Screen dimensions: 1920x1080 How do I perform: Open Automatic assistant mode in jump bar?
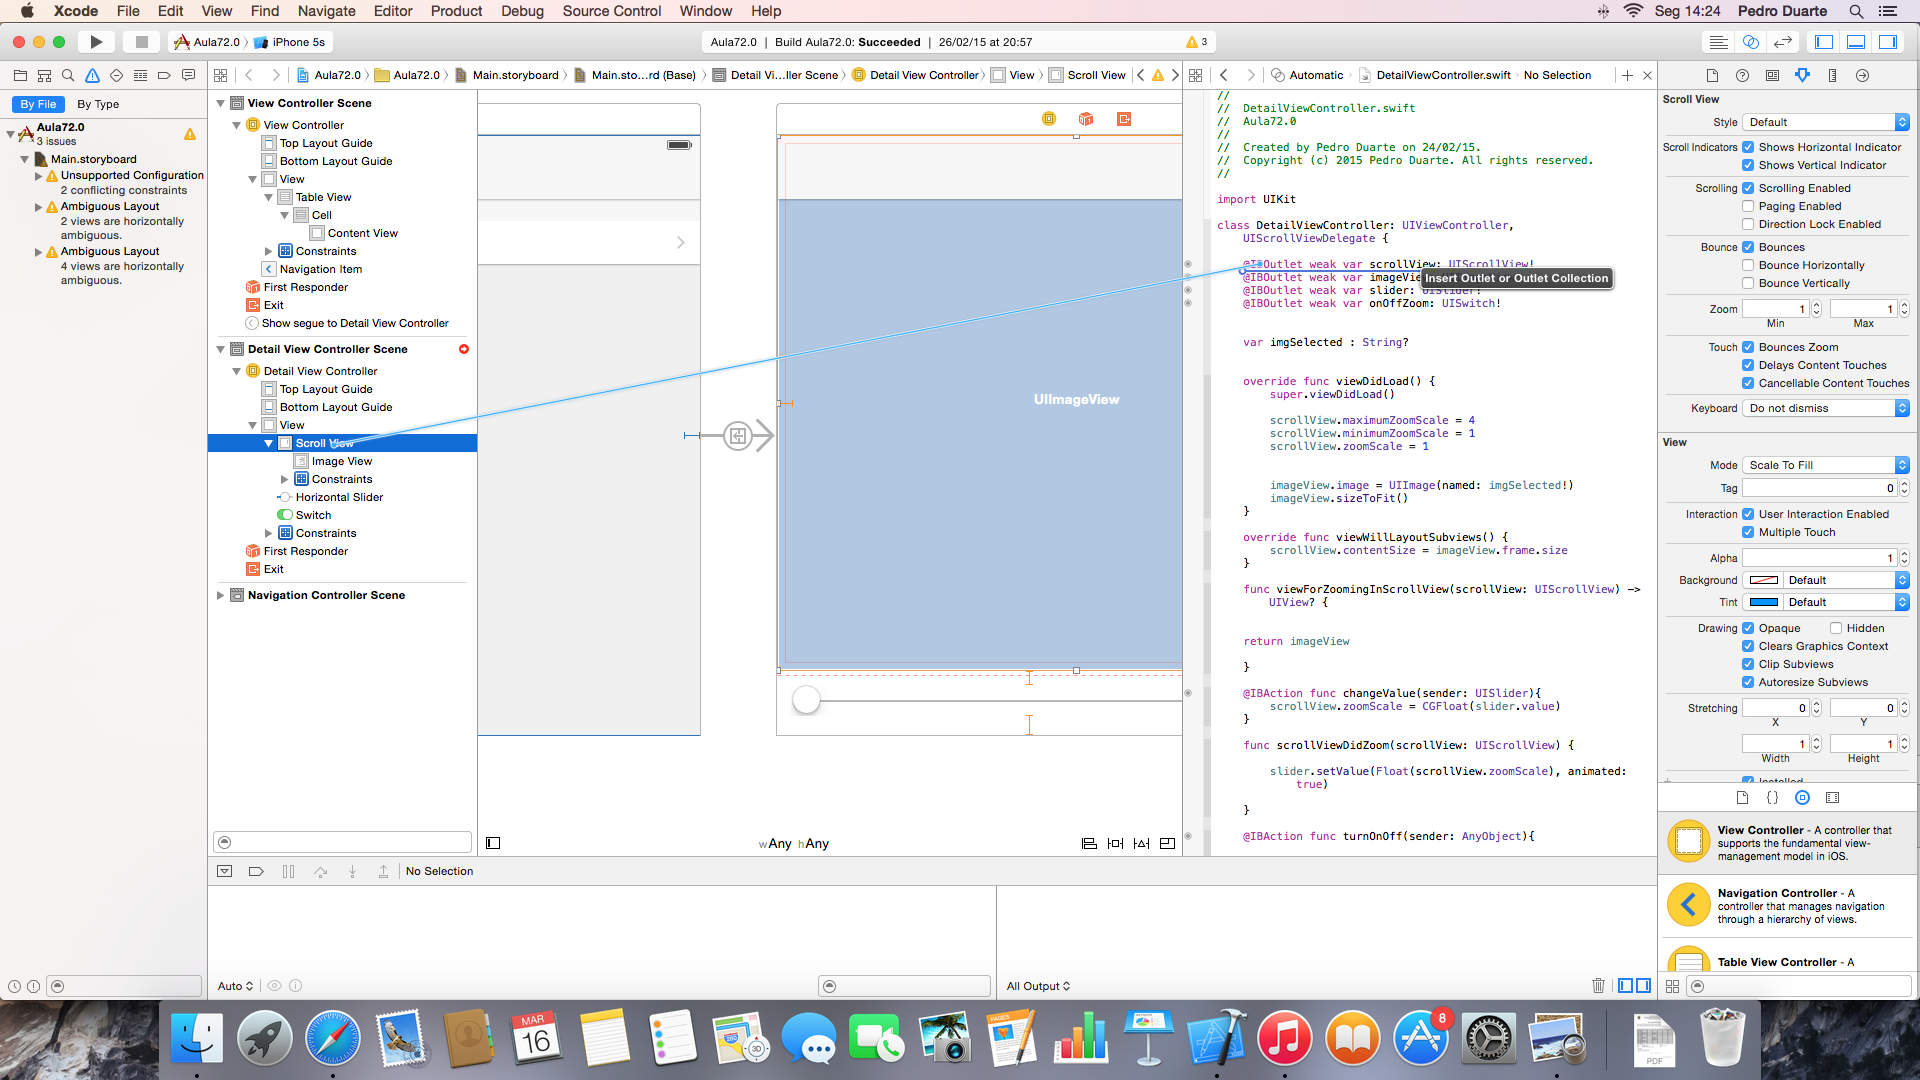pos(1308,75)
